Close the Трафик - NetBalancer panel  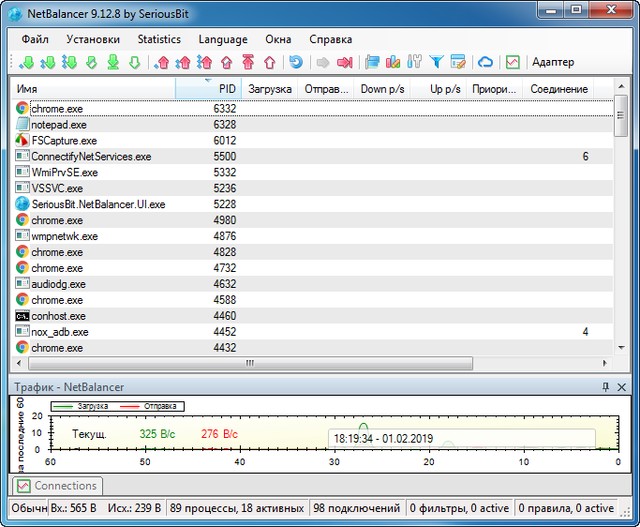click(x=621, y=386)
